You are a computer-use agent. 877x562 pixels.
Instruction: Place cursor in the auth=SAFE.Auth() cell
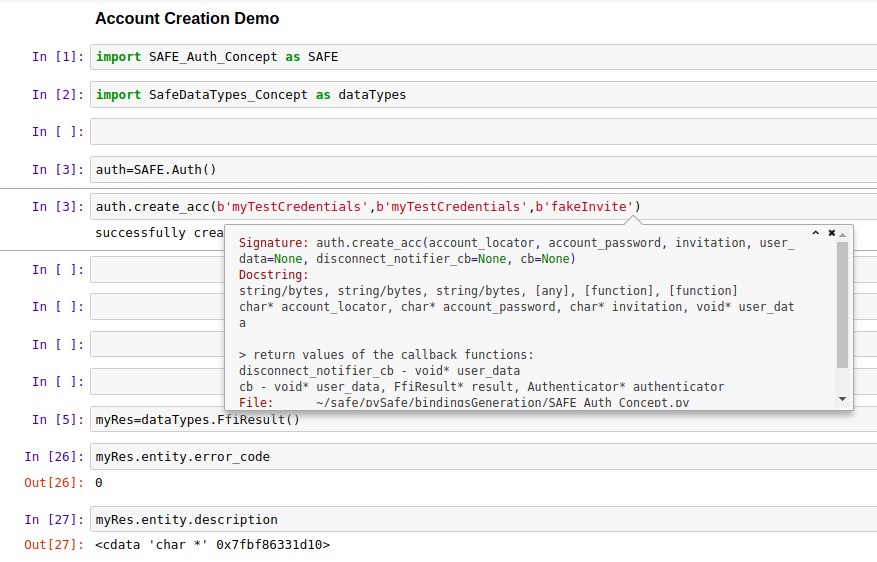pos(480,169)
